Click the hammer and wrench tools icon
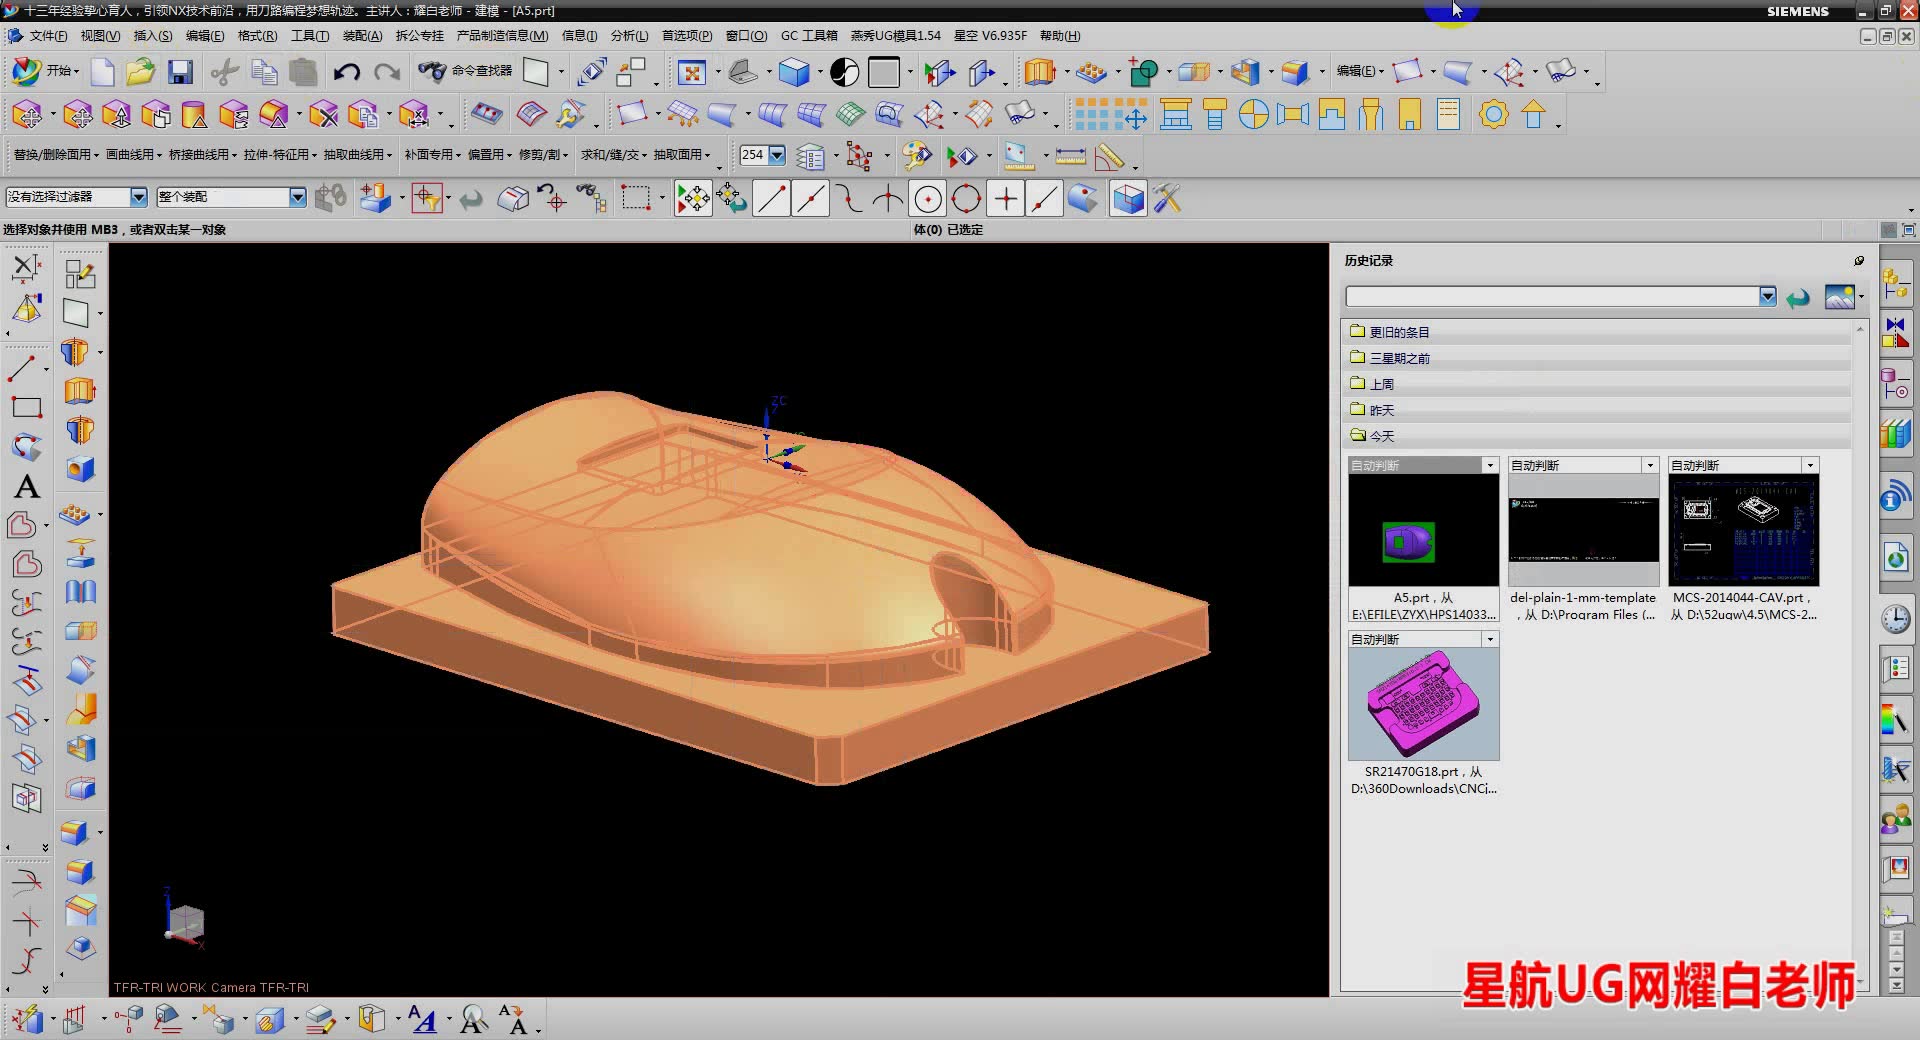The image size is (1920, 1040). click(x=1167, y=199)
